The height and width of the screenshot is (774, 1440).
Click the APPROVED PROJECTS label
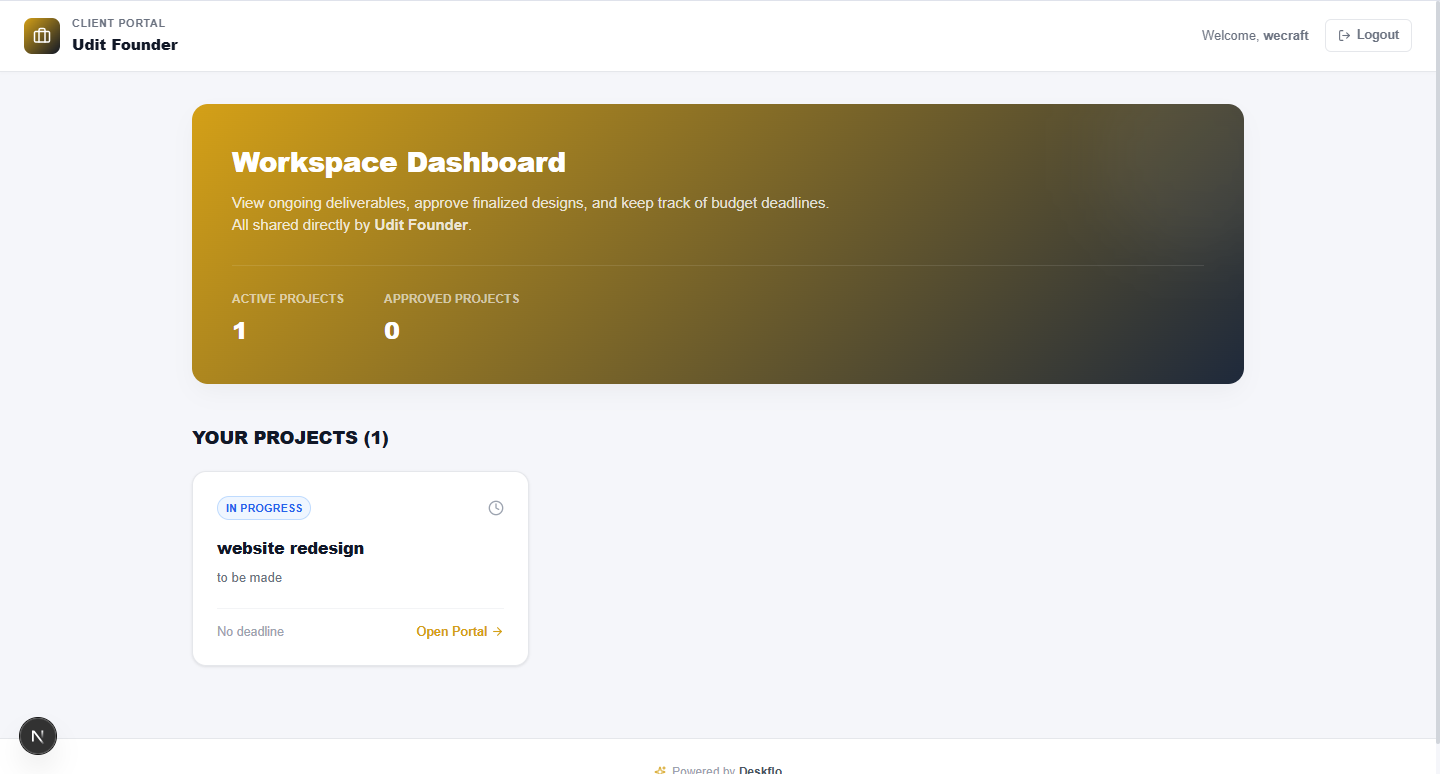[x=451, y=299]
